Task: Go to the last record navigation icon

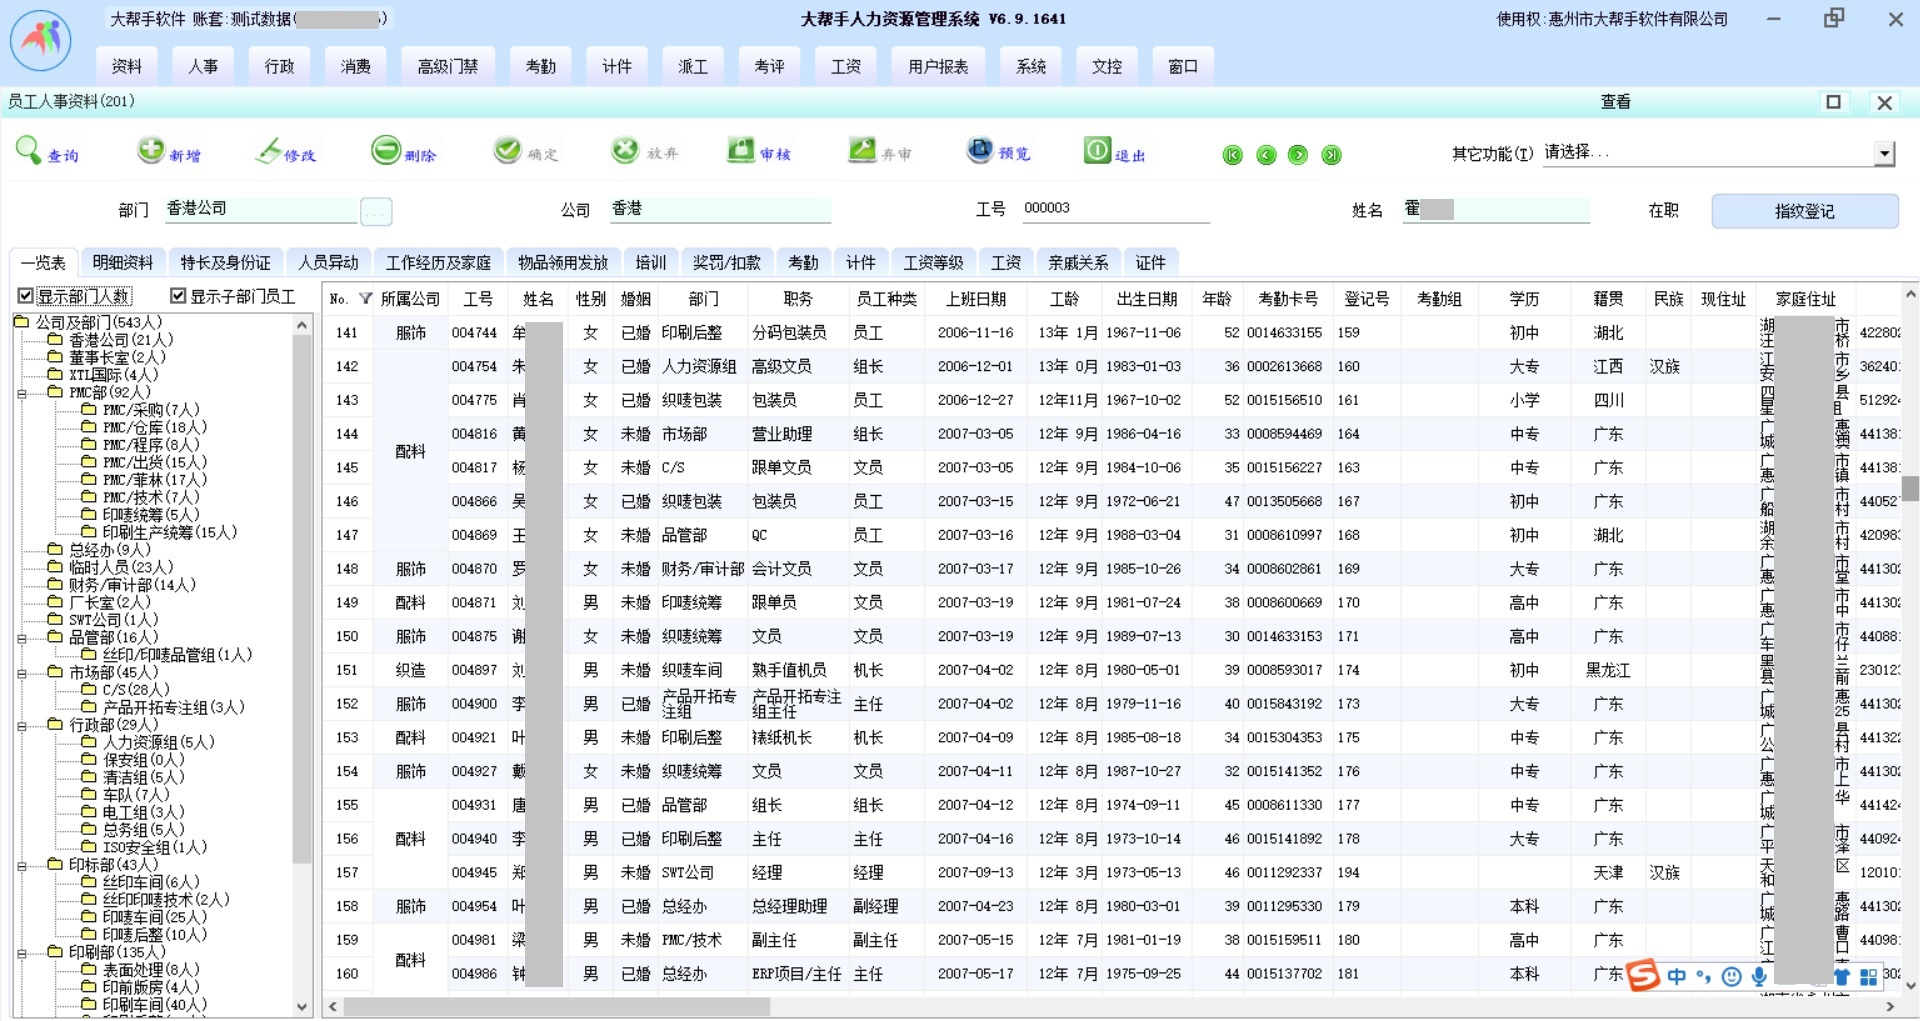Action: pos(1331,155)
